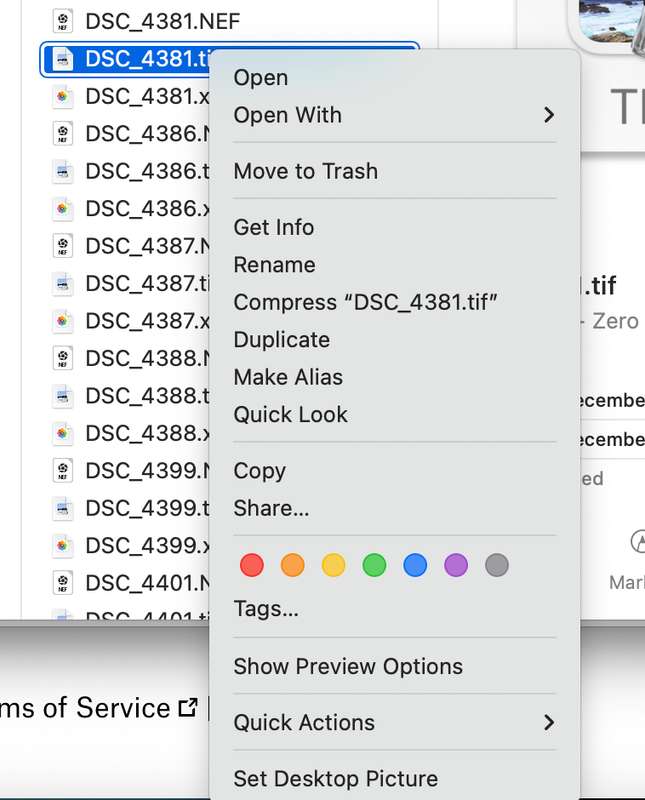Open the Terms of Service link

point(85,708)
